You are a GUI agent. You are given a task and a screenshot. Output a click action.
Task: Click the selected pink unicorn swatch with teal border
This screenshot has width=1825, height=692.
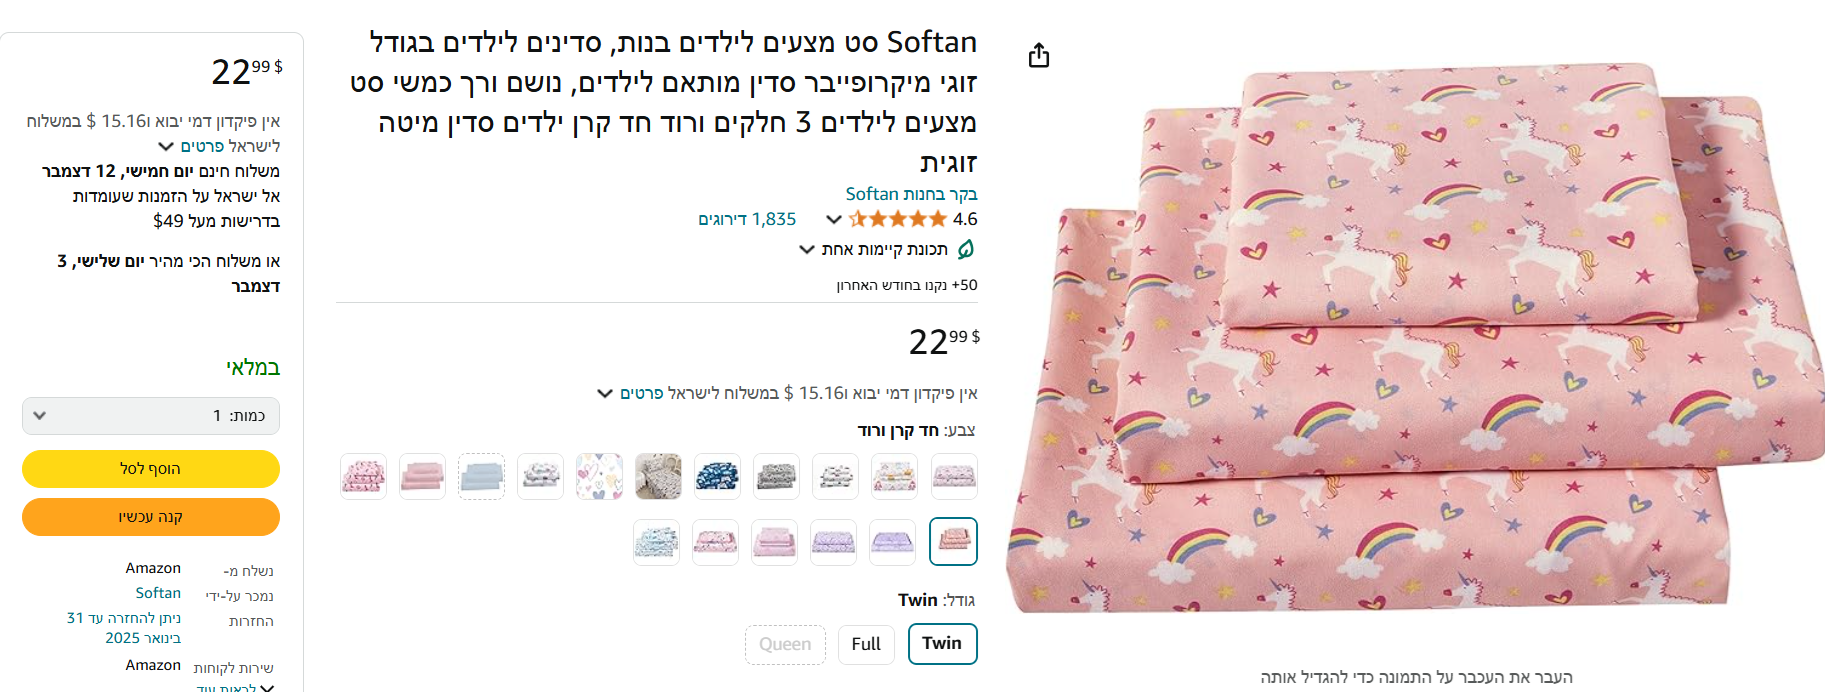(953, 542)
